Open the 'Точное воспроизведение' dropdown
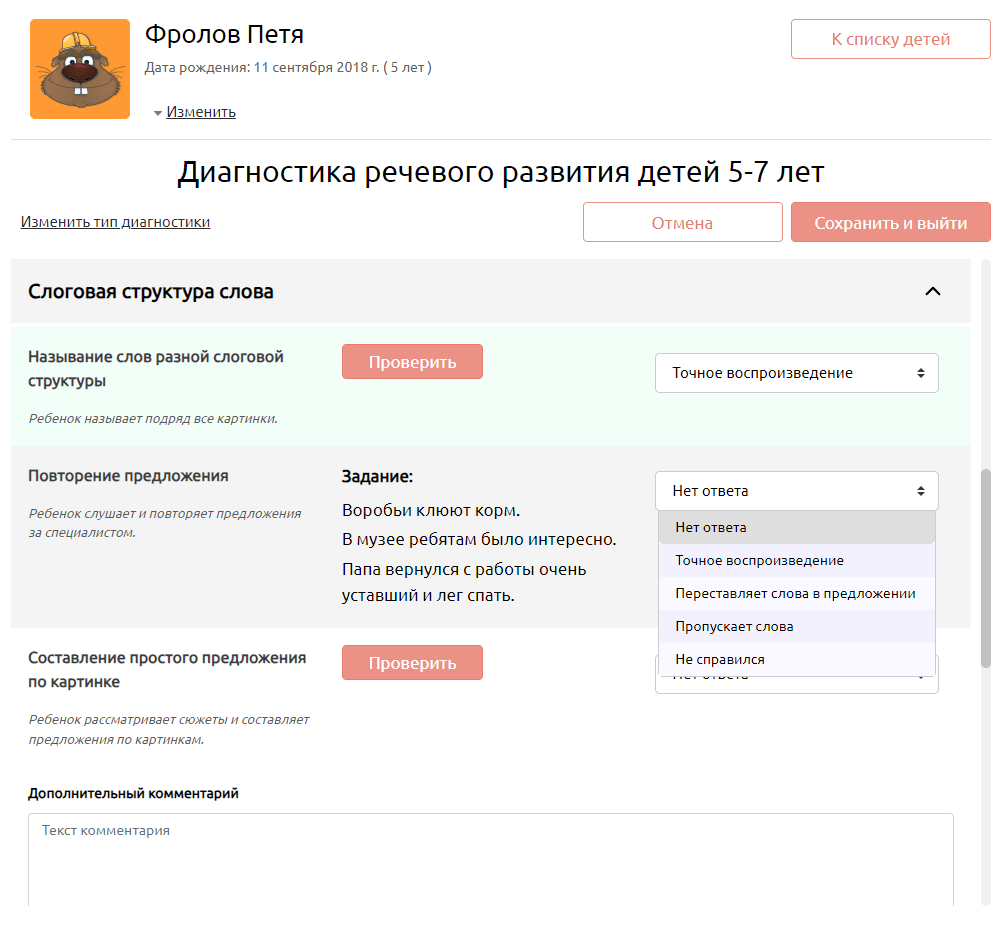The image size is (1002, 931). tap(796, 373)
